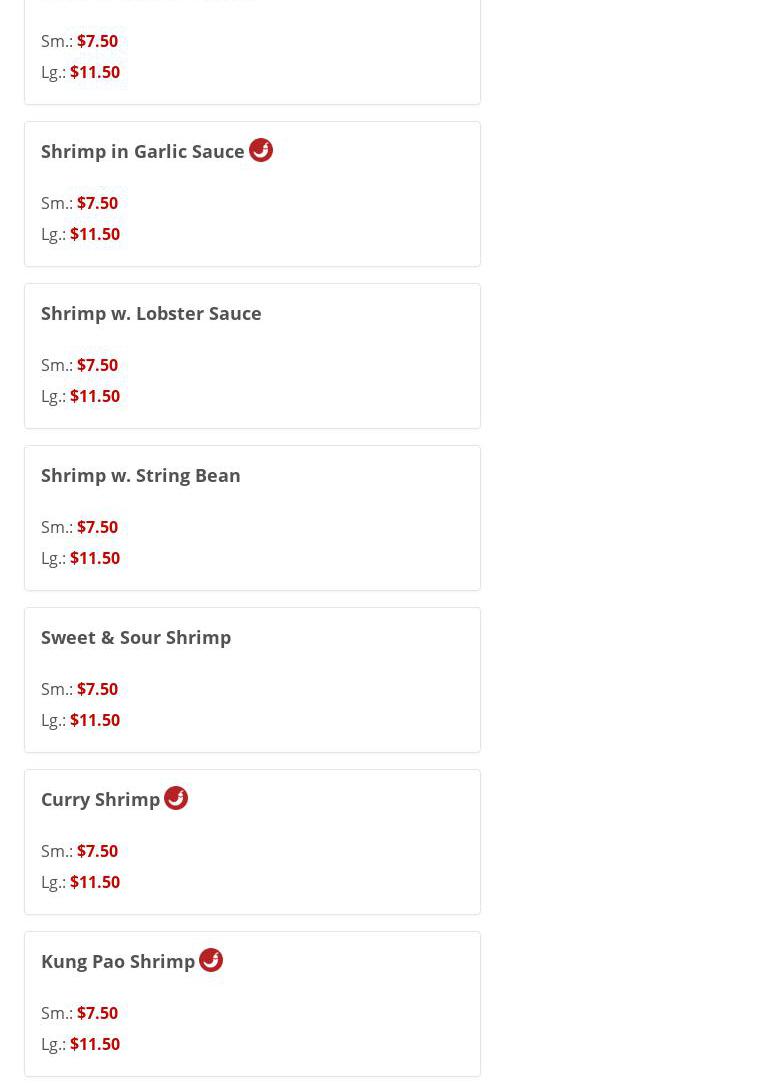Pick the large $11.50 Curry Shrimp price

click(95, 882)
